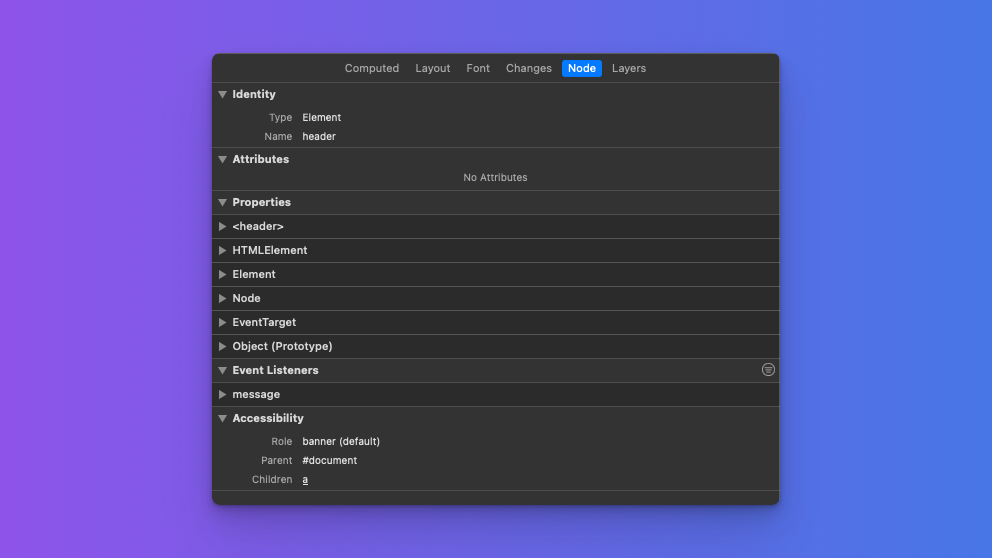Open the Layers tab

coord(629,68)
